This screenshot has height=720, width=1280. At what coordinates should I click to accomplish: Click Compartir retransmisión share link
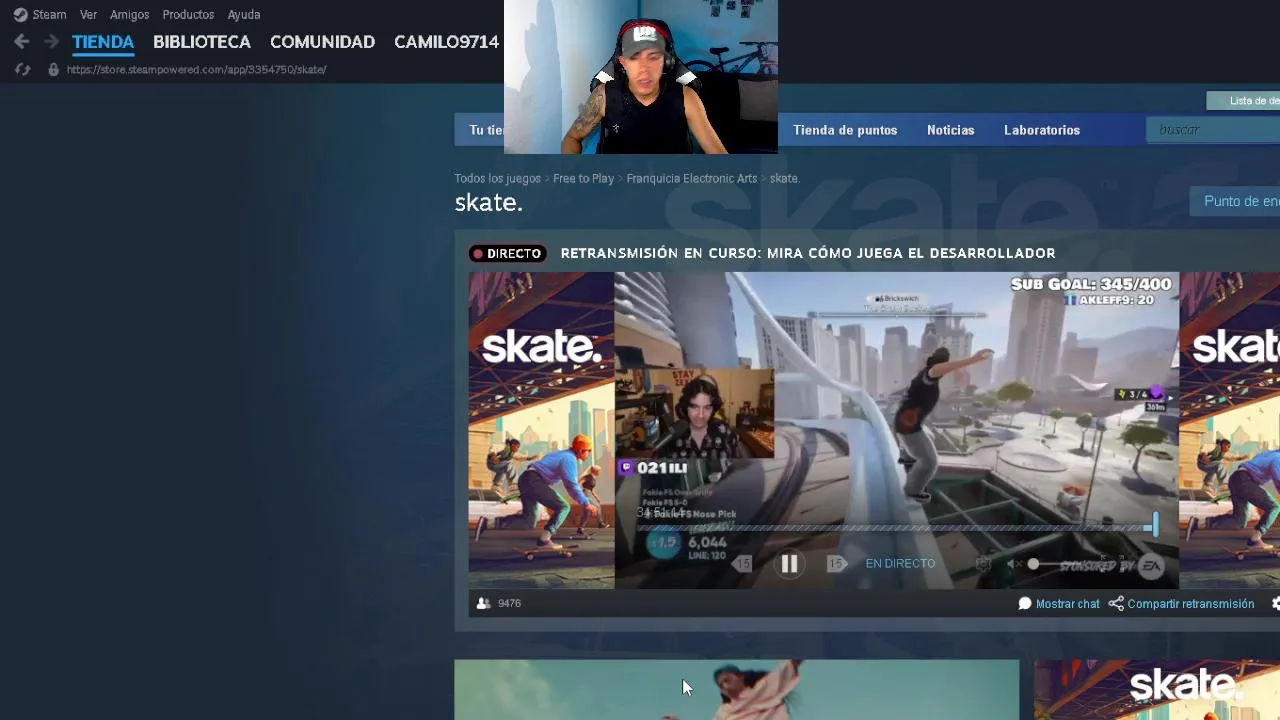[x=1190, y=604]
